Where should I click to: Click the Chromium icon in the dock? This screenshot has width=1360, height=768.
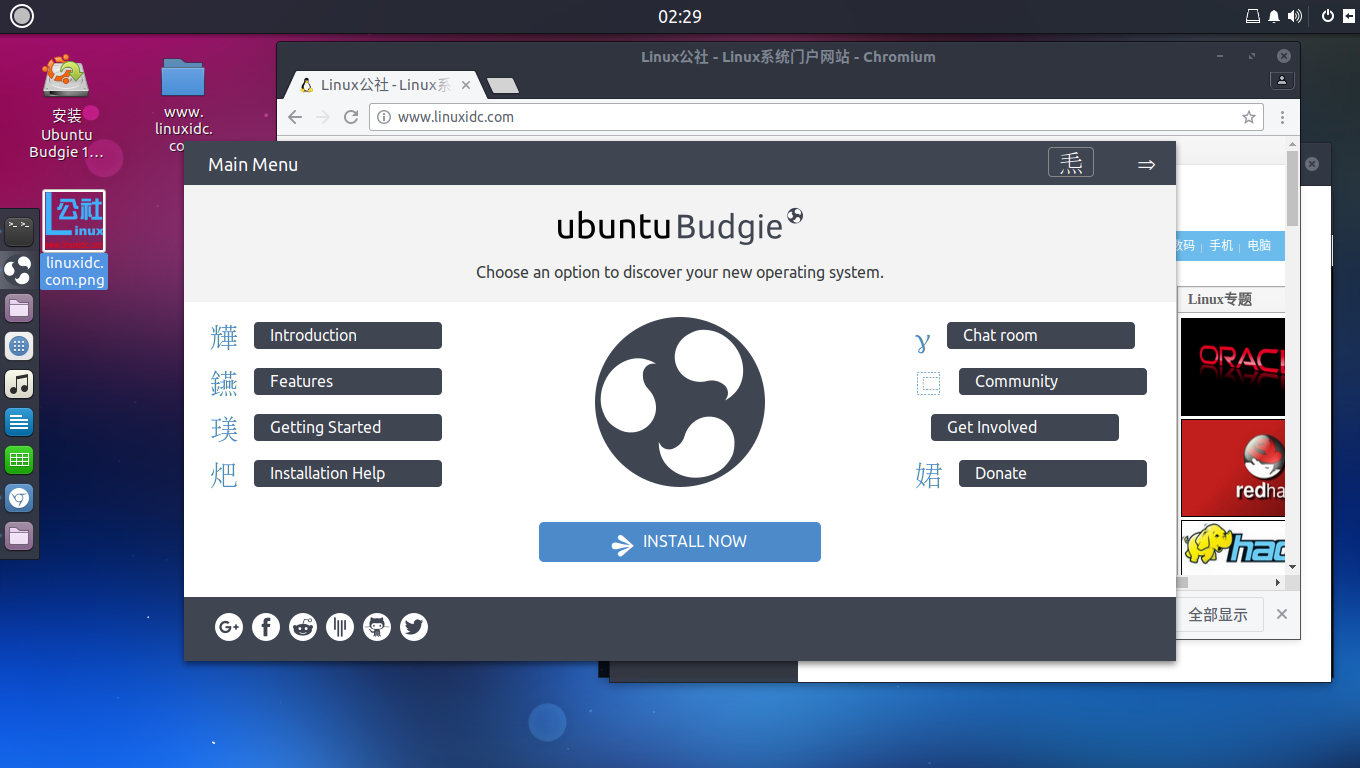[x=19, y=497]
